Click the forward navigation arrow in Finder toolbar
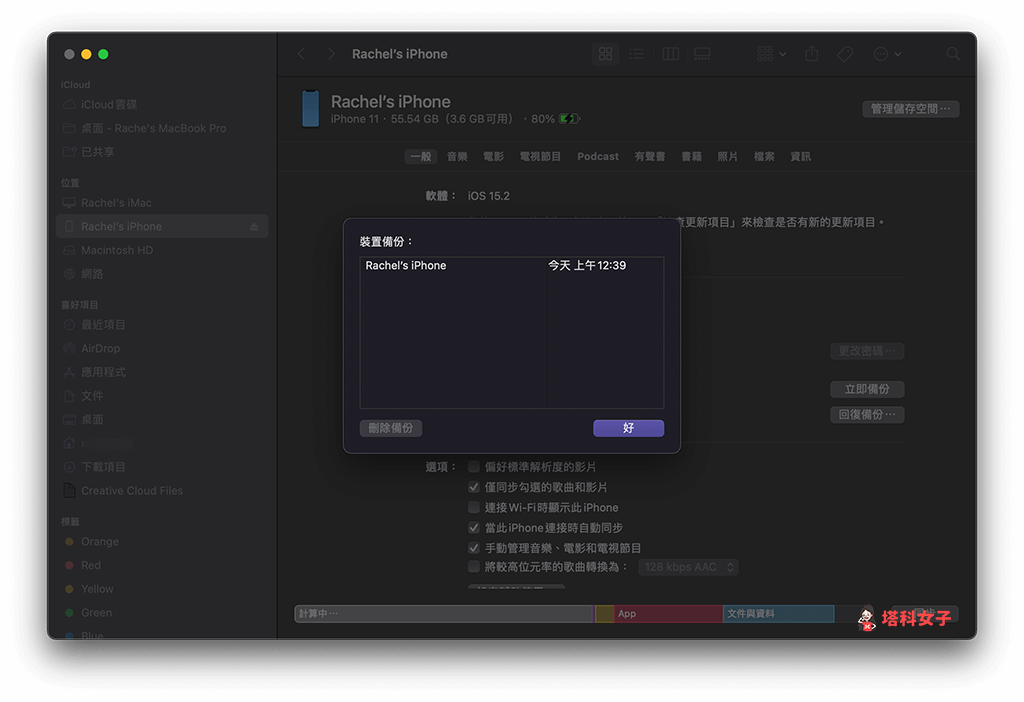1024x702 pixels. [x=331, y=54]
